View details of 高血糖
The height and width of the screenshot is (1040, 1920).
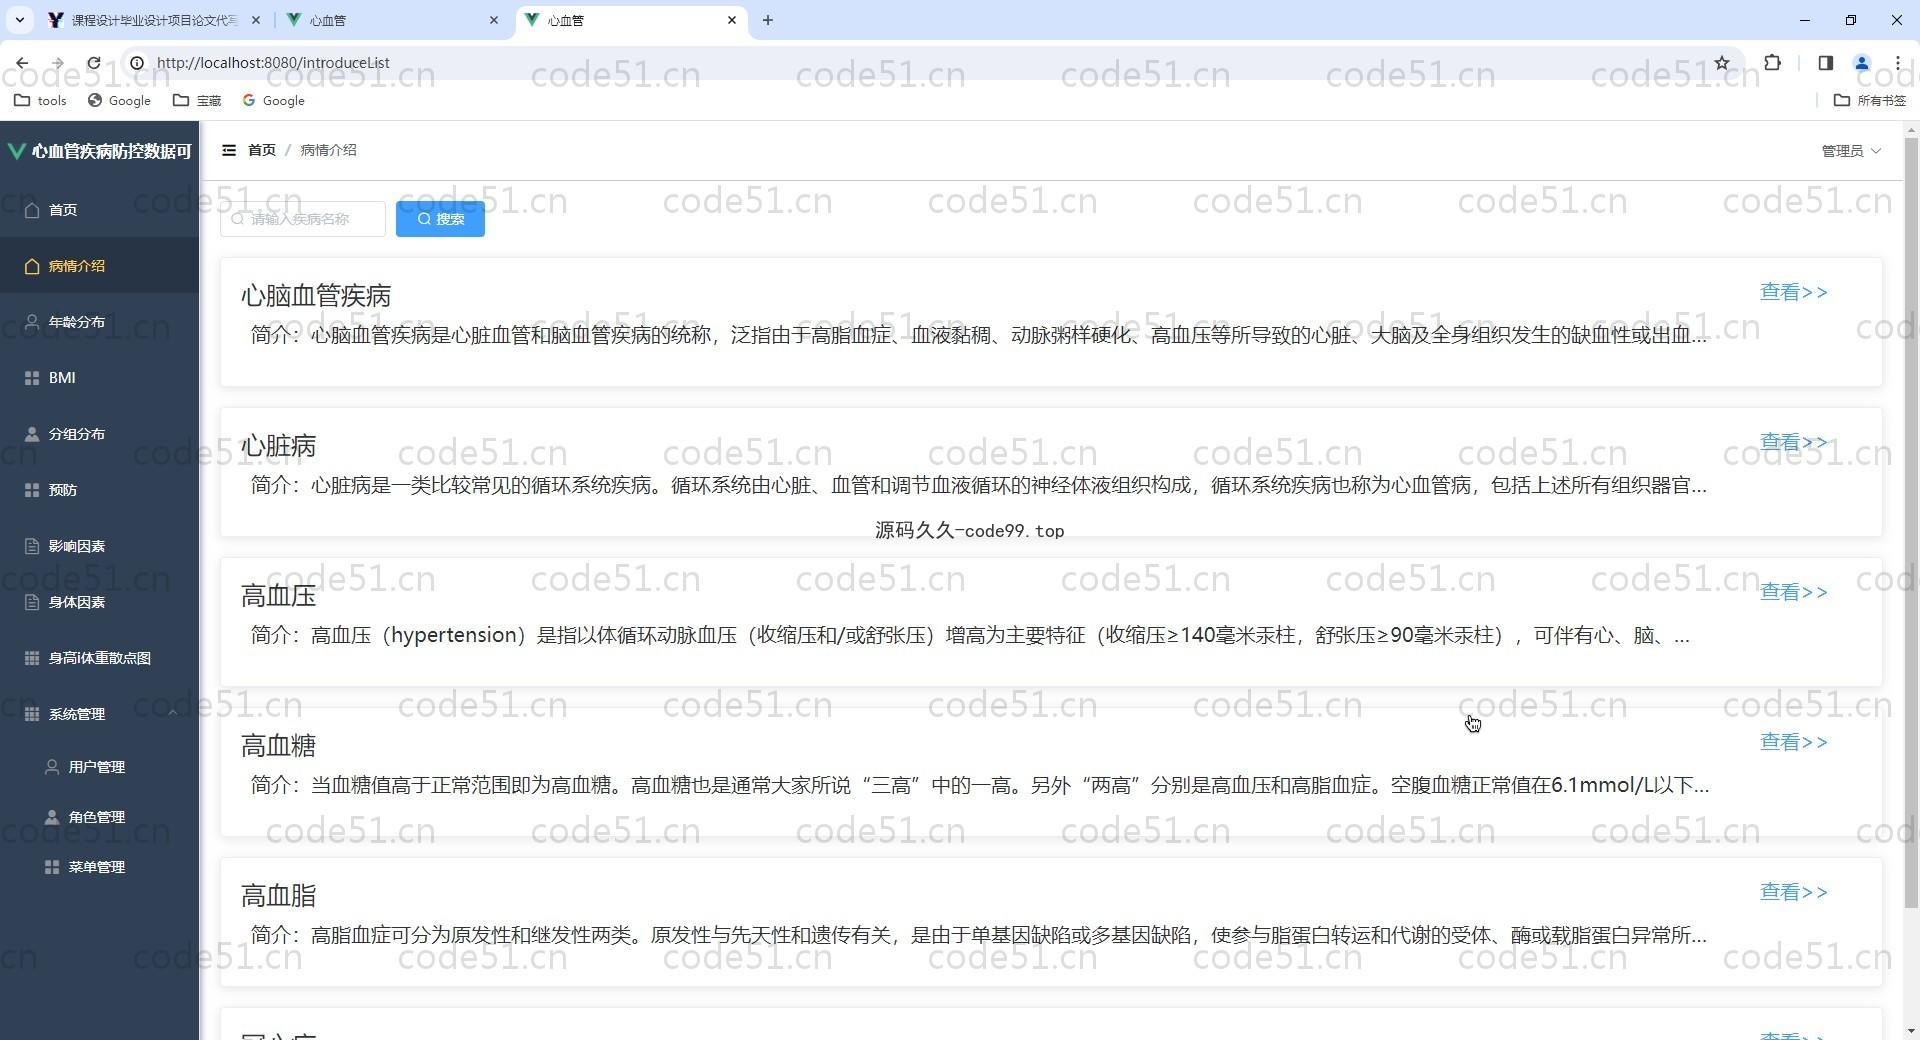coord(1793,742)
